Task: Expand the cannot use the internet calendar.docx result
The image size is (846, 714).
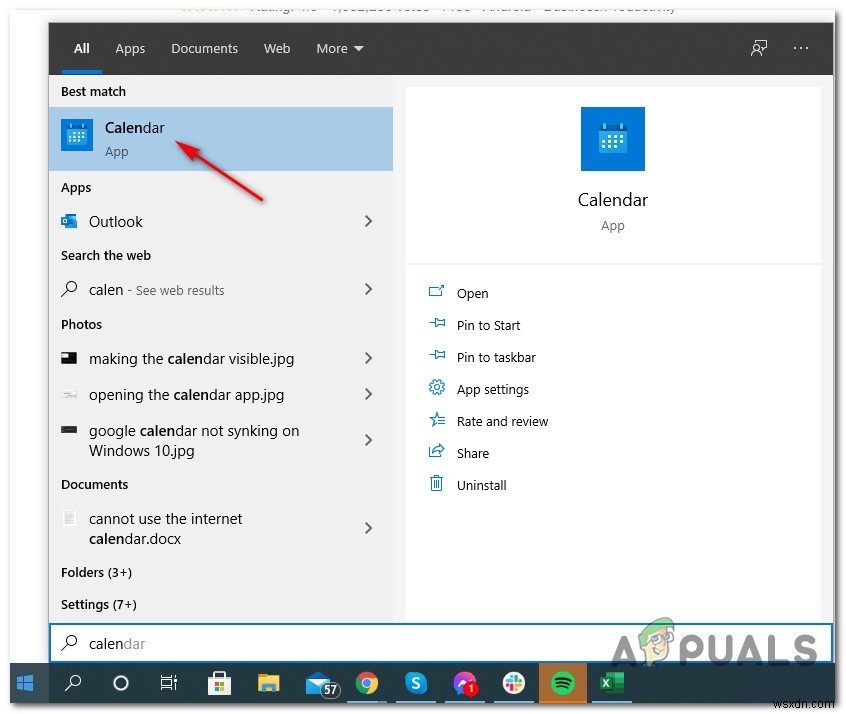Action: 369,528
